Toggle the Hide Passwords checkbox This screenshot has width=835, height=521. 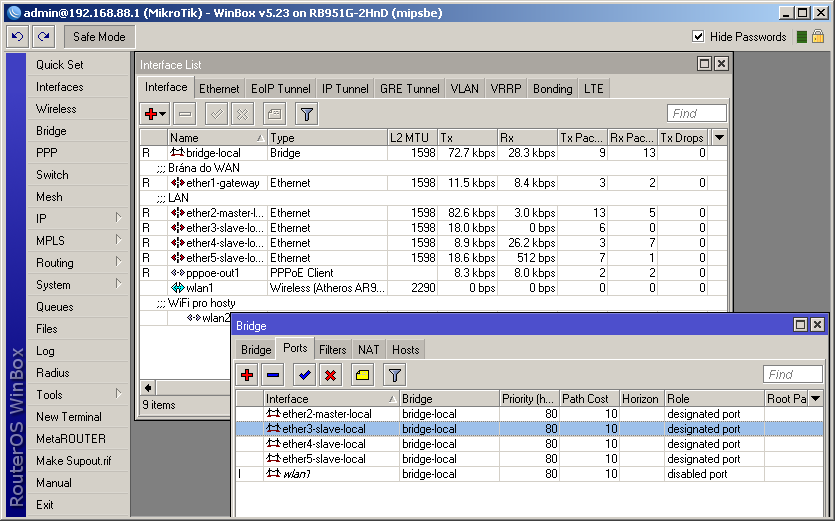point(698,36)
